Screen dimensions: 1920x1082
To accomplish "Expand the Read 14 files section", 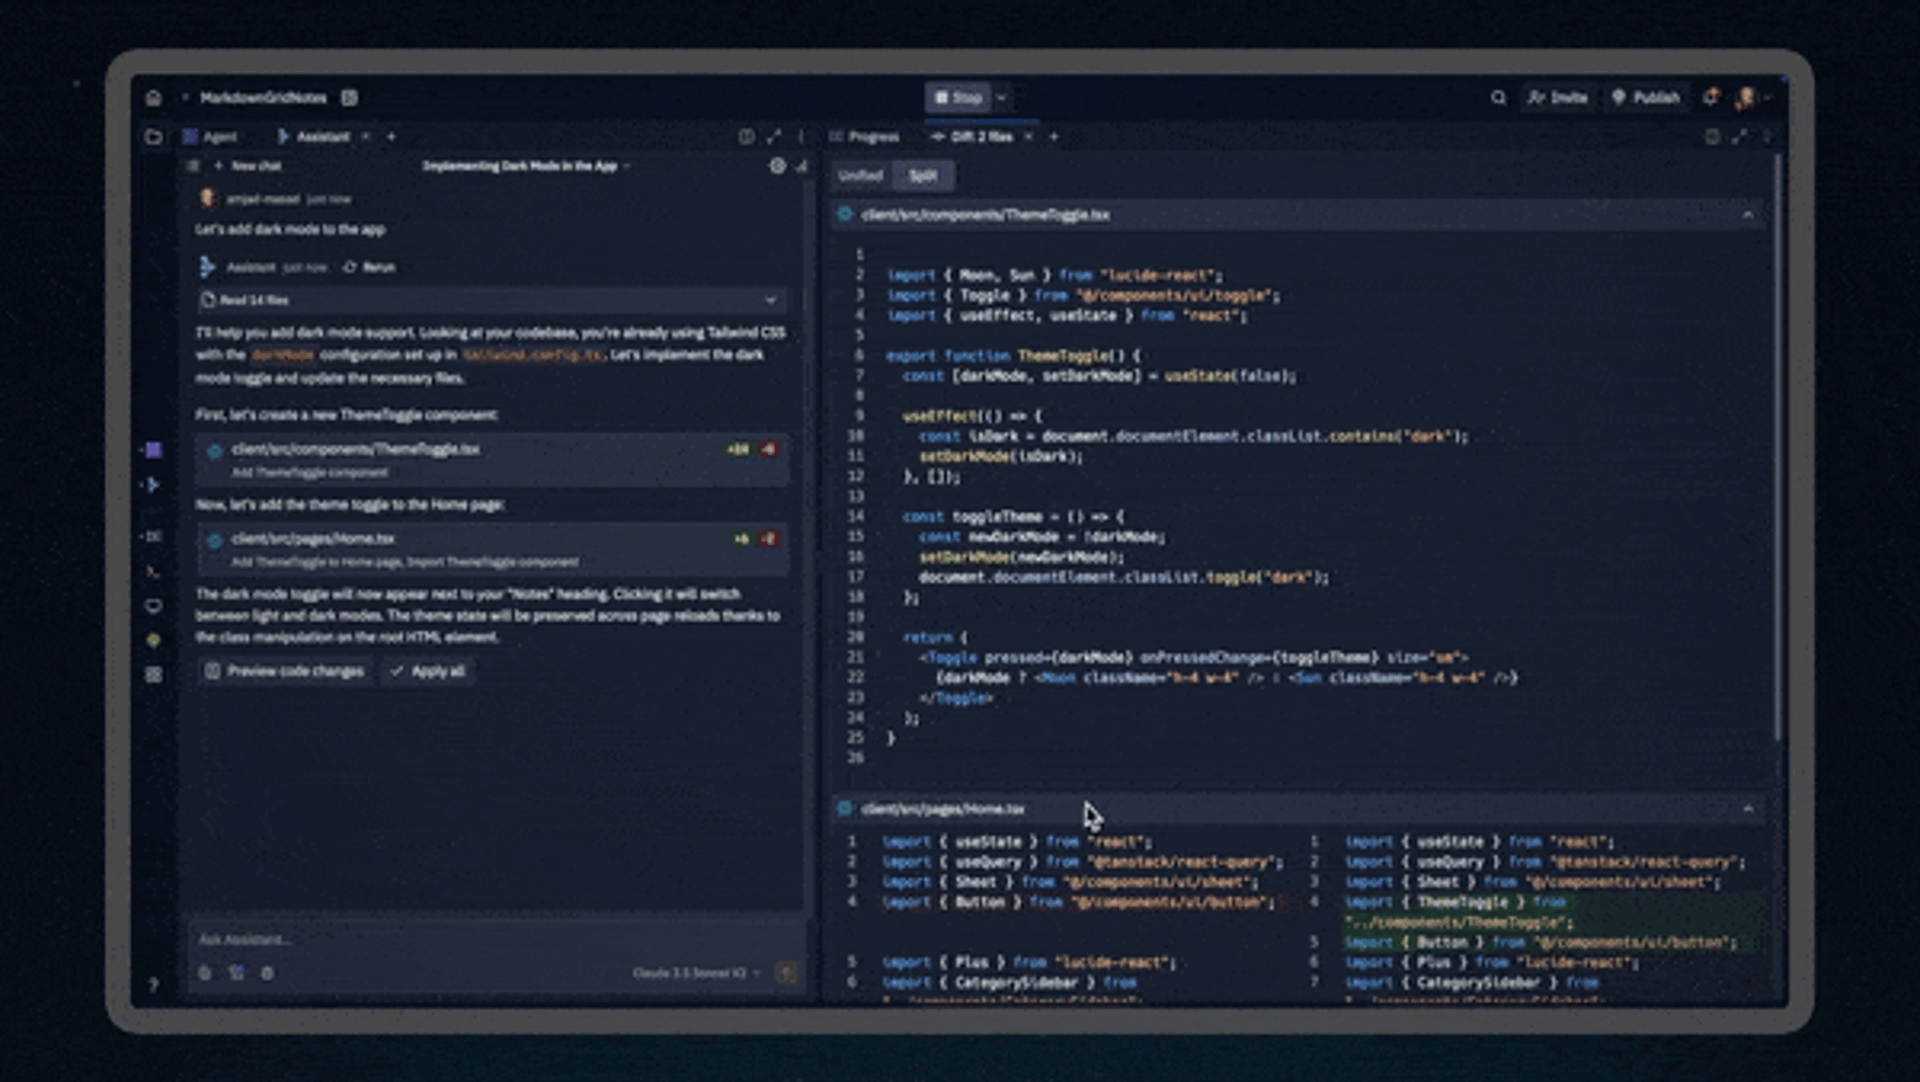I will 769,300.
